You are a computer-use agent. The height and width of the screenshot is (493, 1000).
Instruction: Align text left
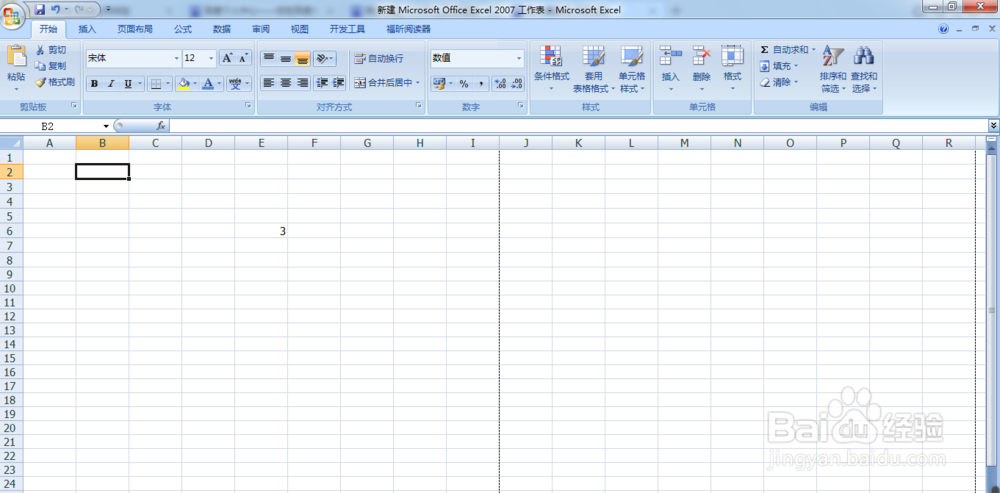pyautogui.click(x=269, y=83)
